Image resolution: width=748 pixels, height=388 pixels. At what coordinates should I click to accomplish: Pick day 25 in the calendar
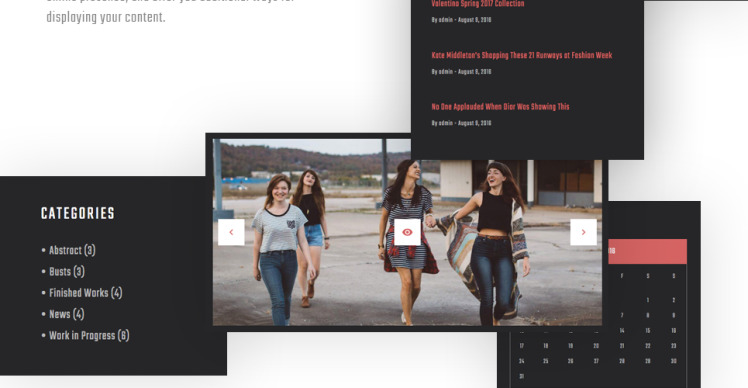pyautogui.click(x=545, y=361)
